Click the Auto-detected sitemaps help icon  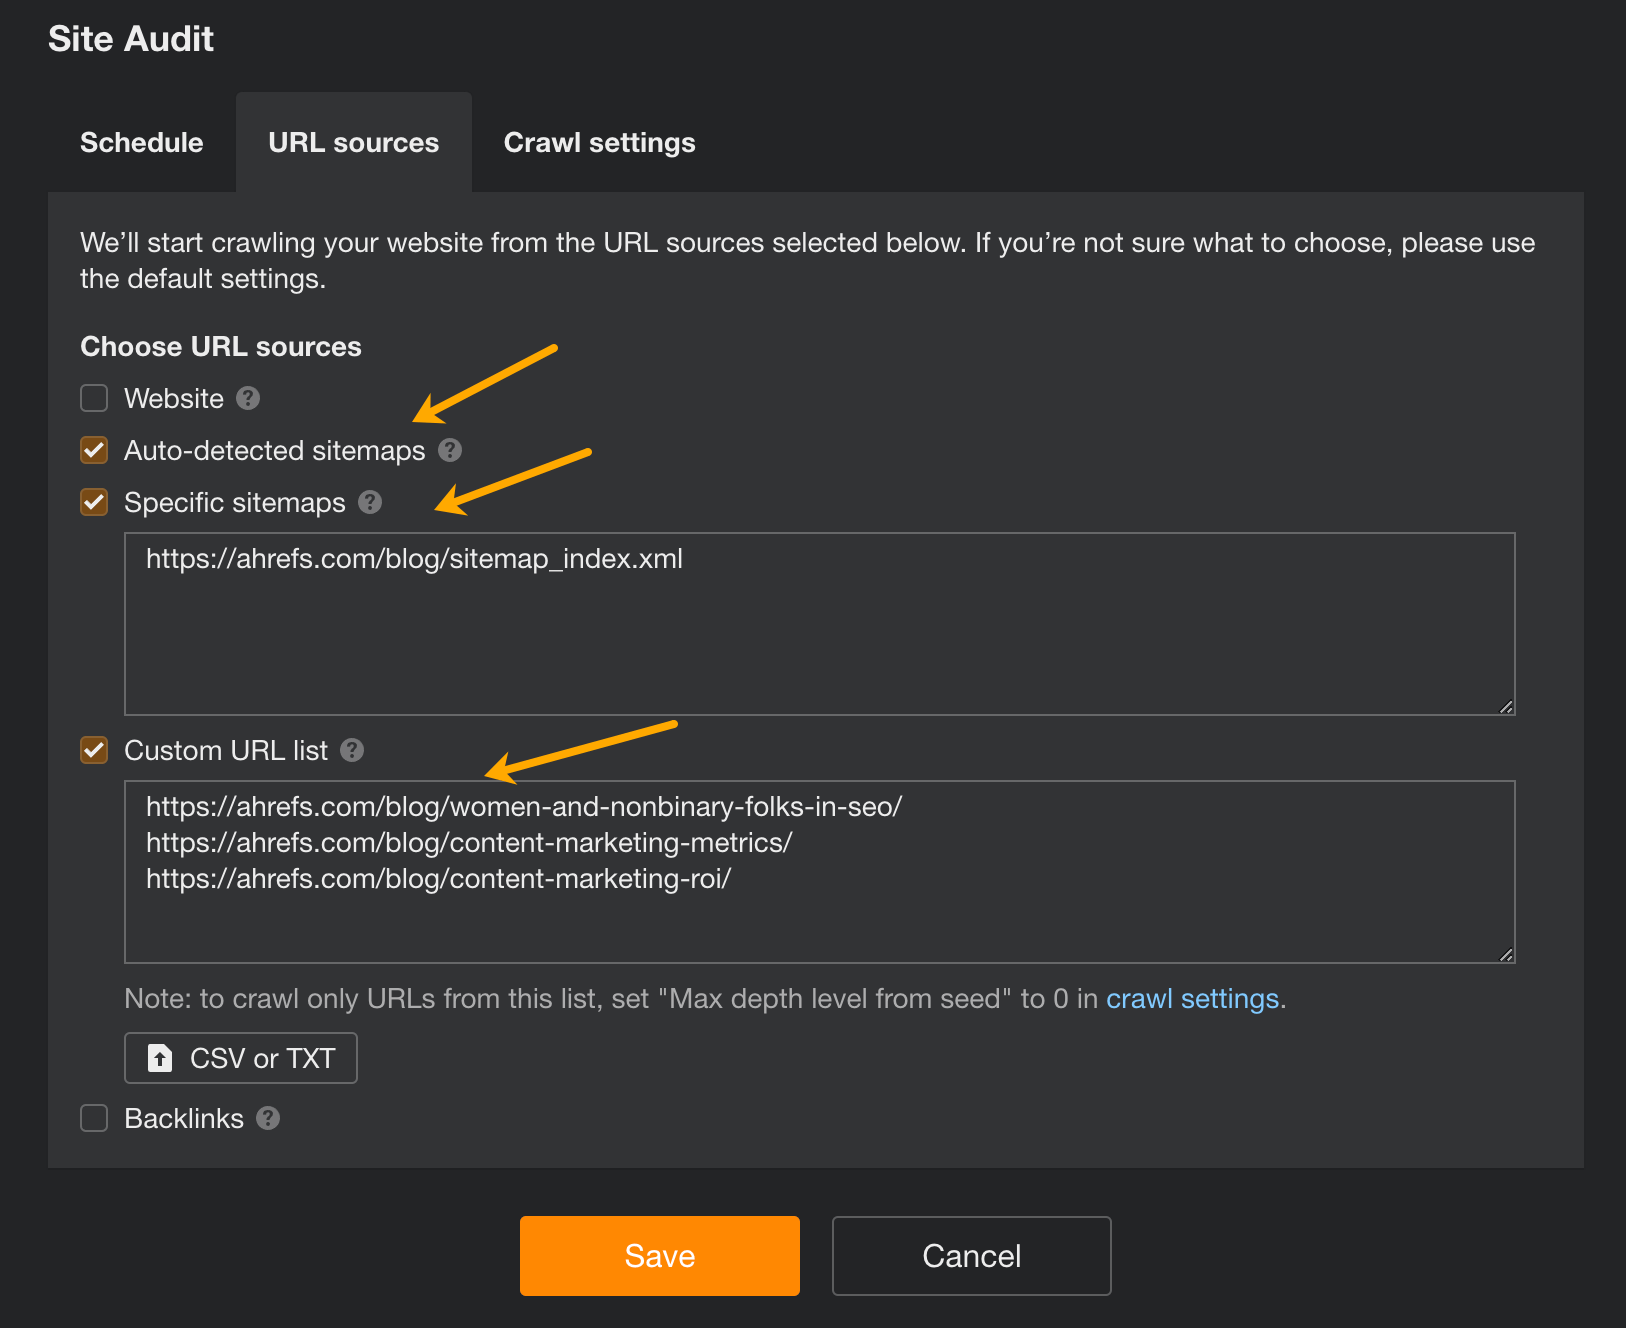pyautogui.click(x=450, y=450)
